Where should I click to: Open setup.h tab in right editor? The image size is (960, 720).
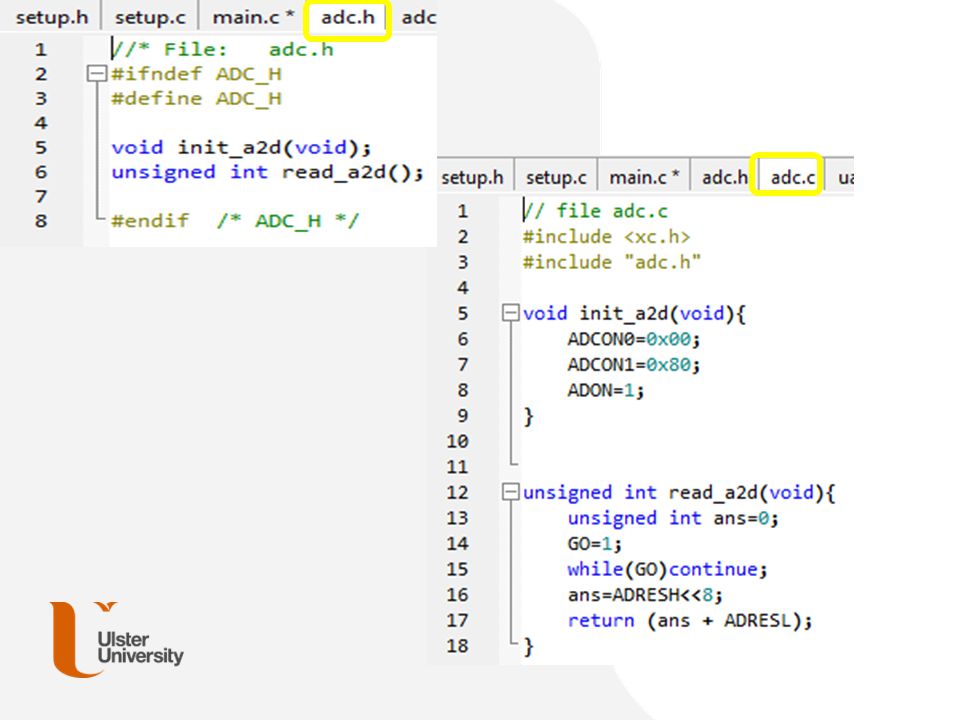click(472, 178)
